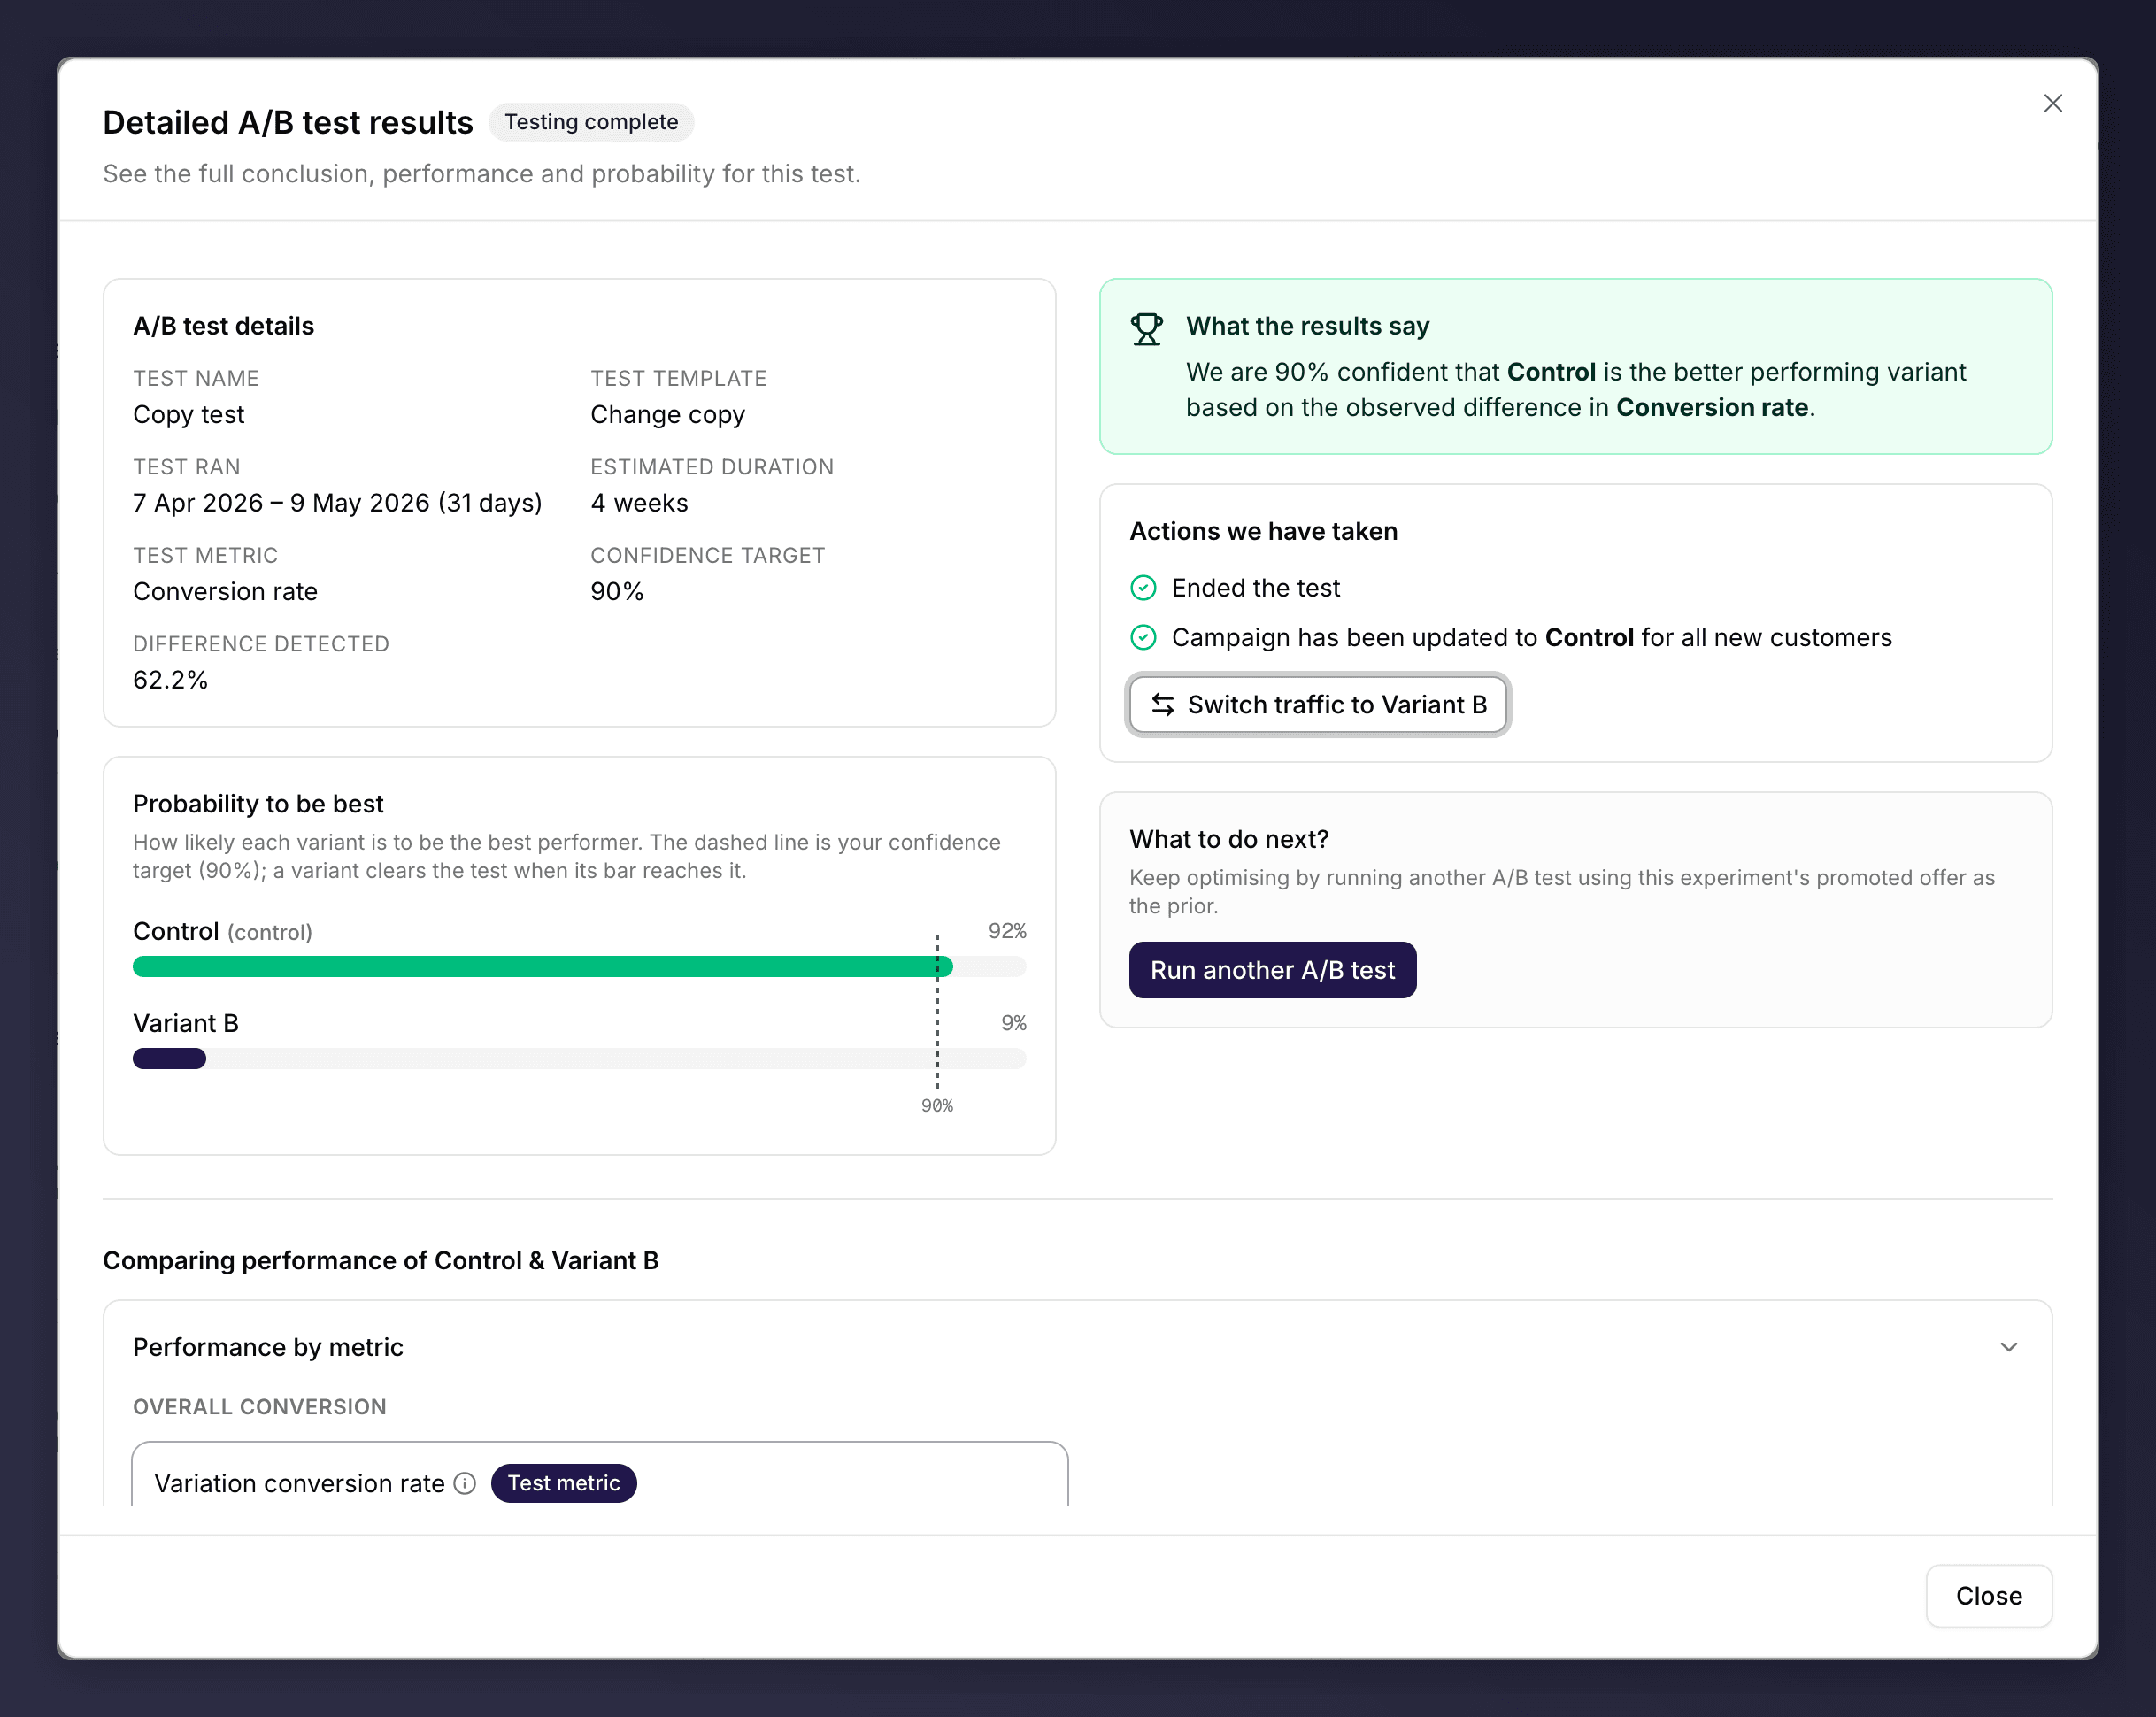
Task: Close the dialog with the X icon
Action: 2052,103
